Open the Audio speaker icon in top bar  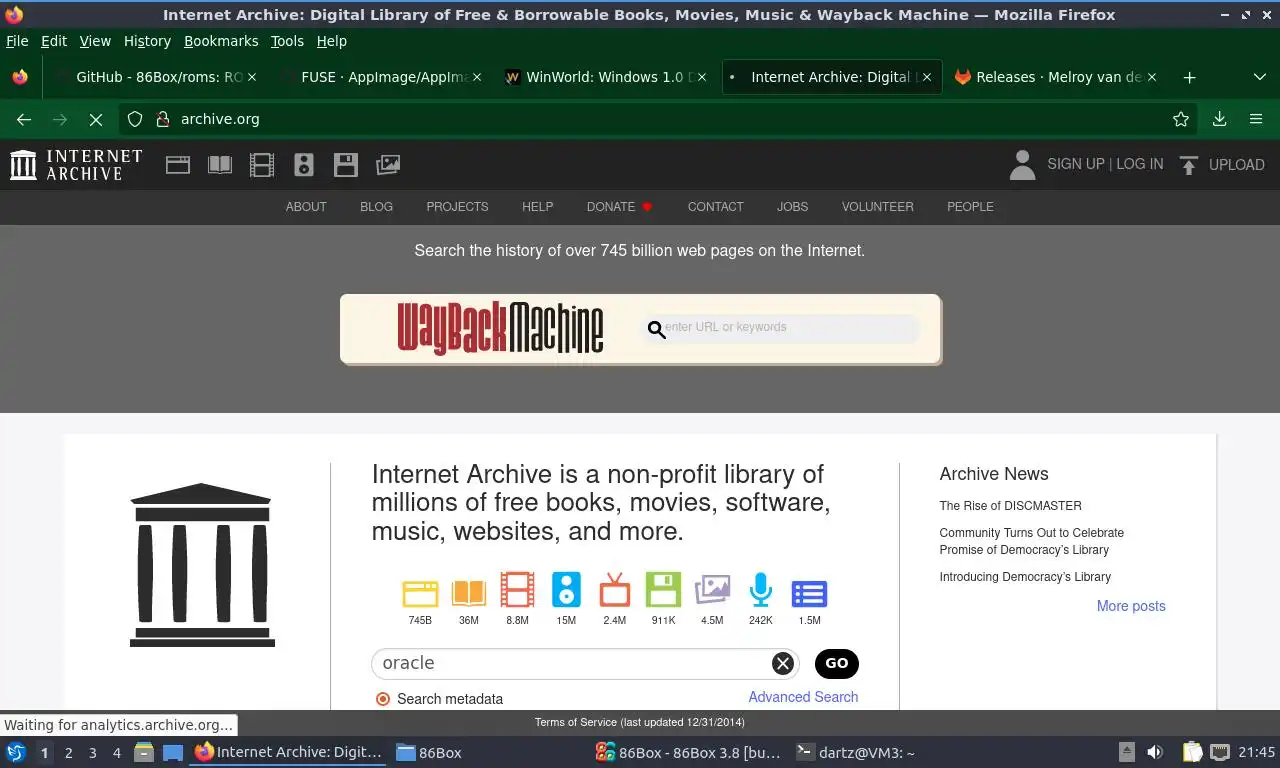(x=304, y=165)
